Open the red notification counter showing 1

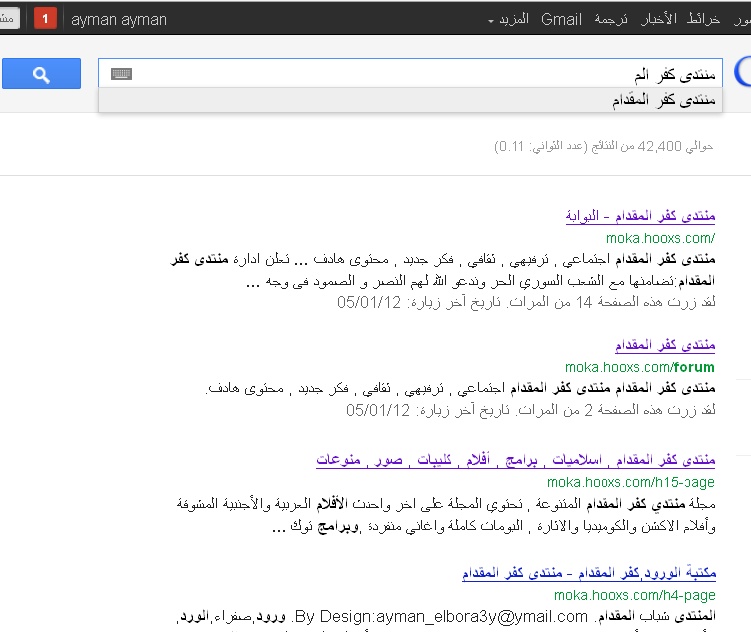46,19
